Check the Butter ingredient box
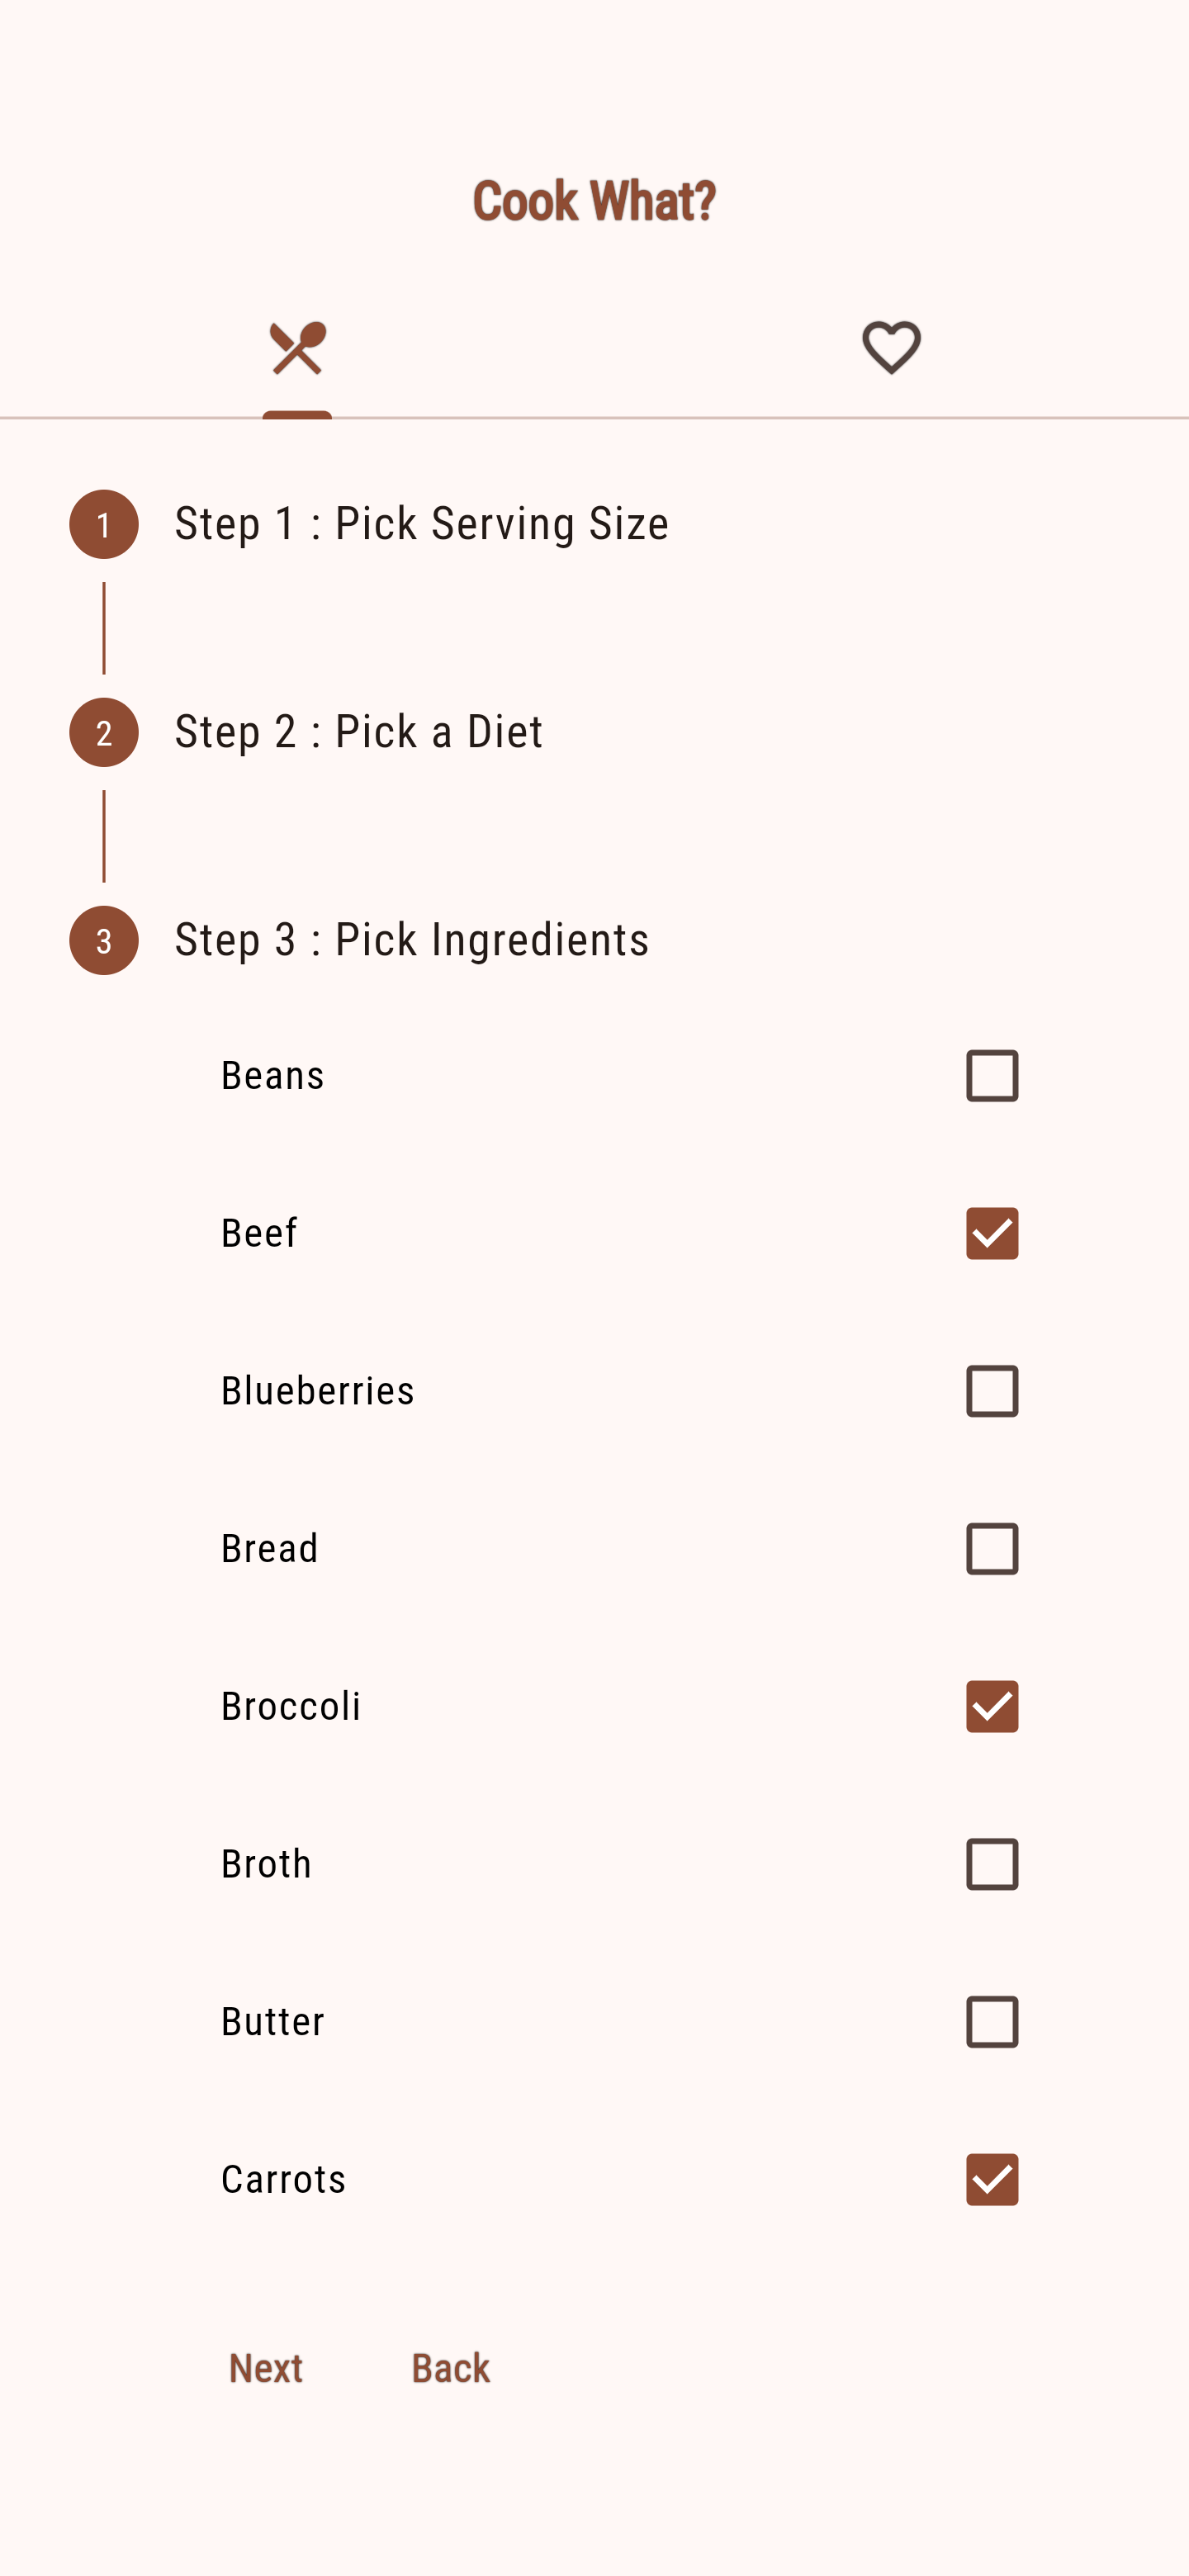Screen dimensions: 1189x2576 [x=991, y=2022]
